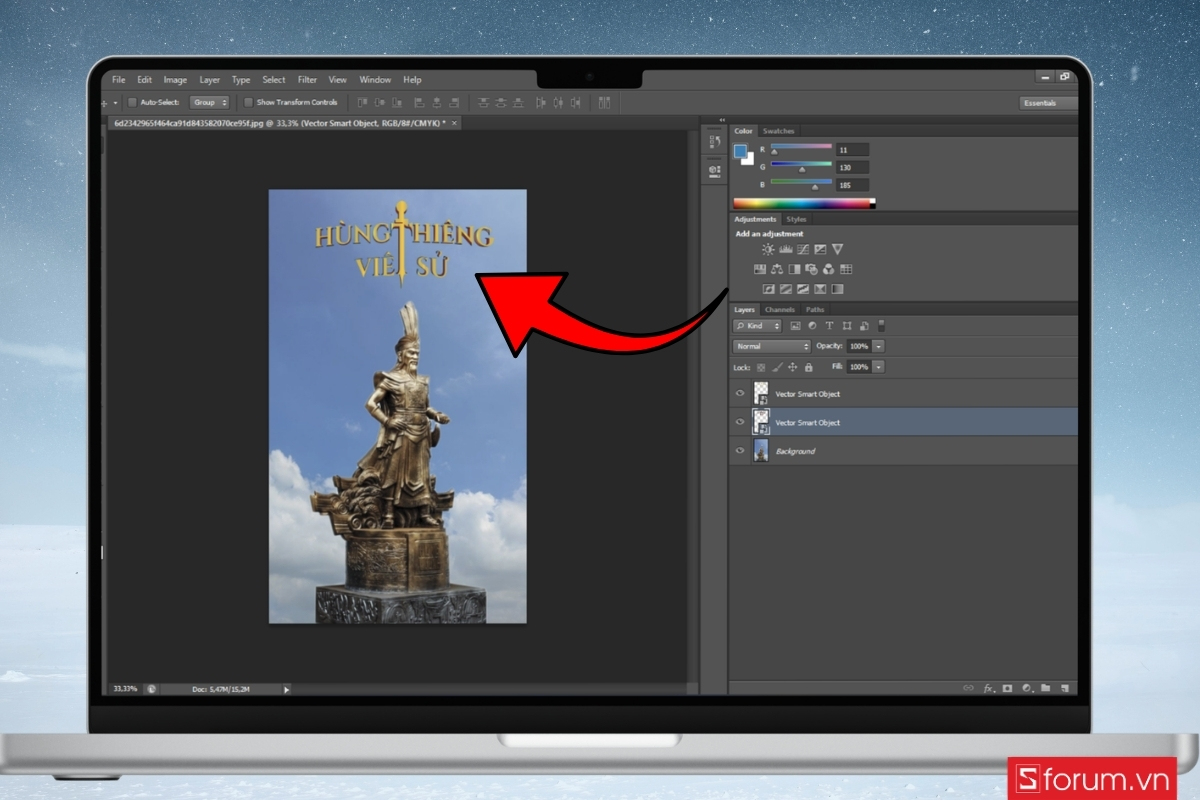Viewport: 1200px width, 800px height.
Task: Add a Photo Filter adjustment
Action: pyautogui.click(x=811, y=269)
